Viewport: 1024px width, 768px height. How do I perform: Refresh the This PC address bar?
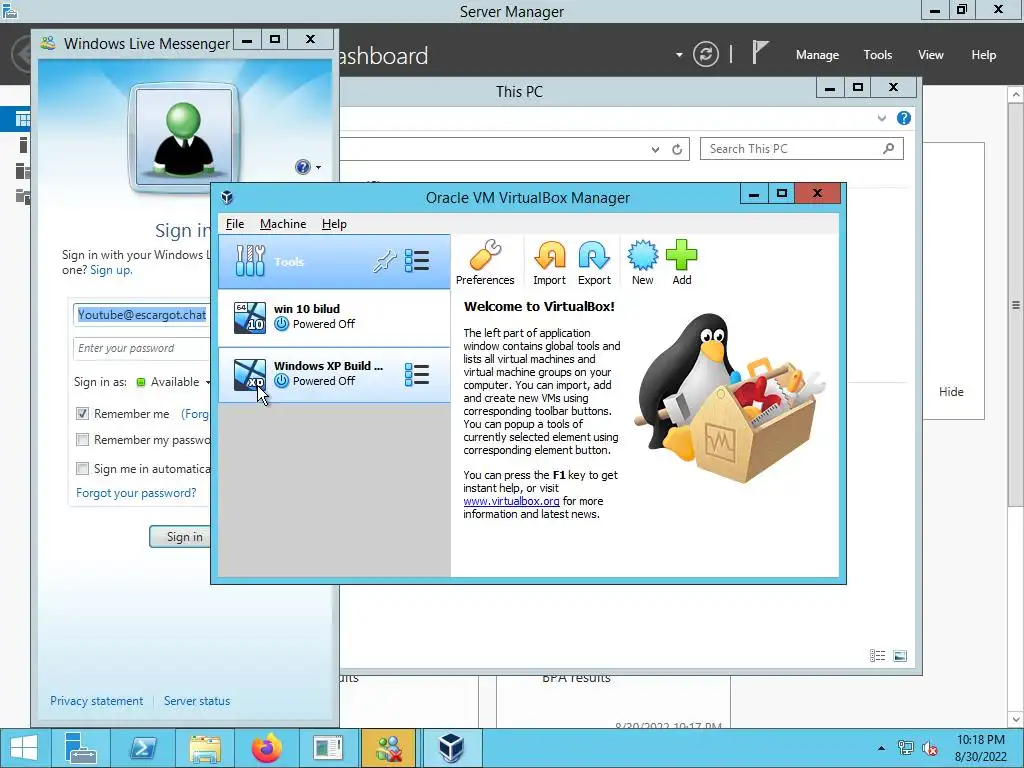pyautogui.click(x=677, y=150)
